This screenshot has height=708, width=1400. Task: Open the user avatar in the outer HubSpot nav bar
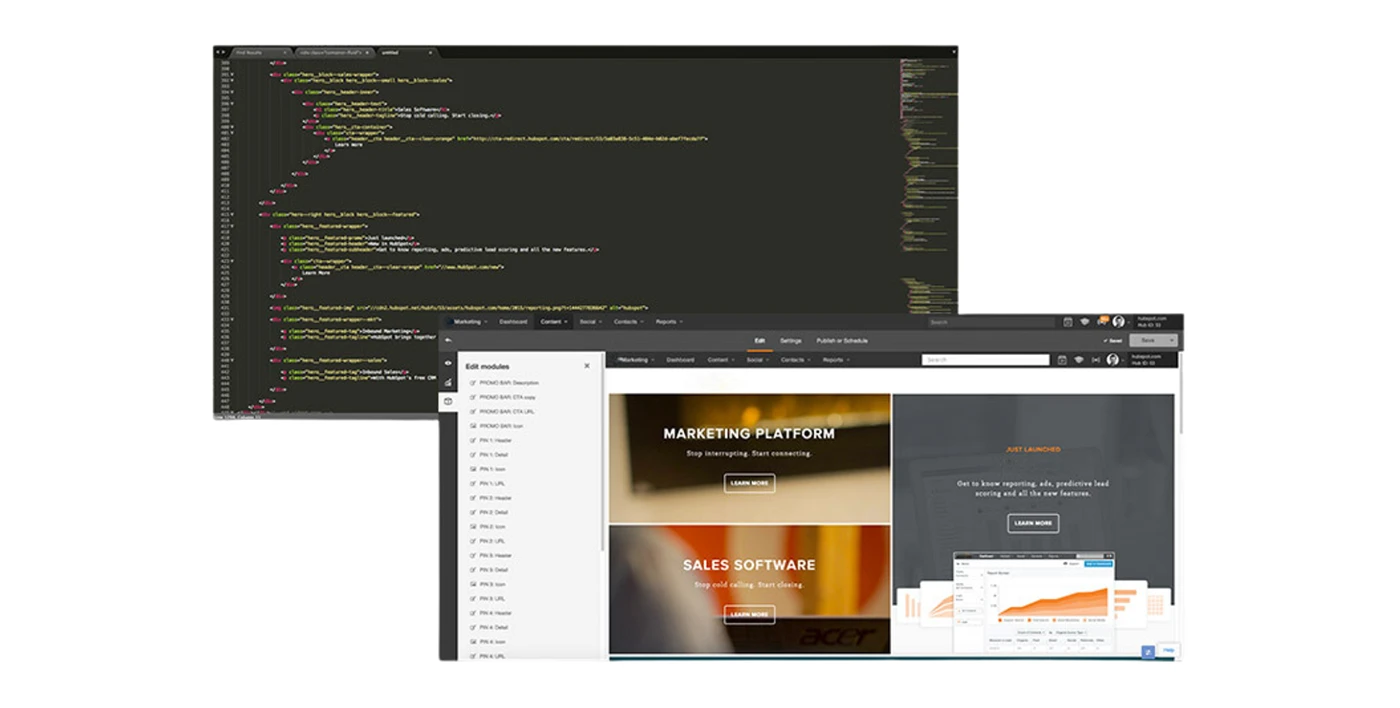coord(1118,322)
